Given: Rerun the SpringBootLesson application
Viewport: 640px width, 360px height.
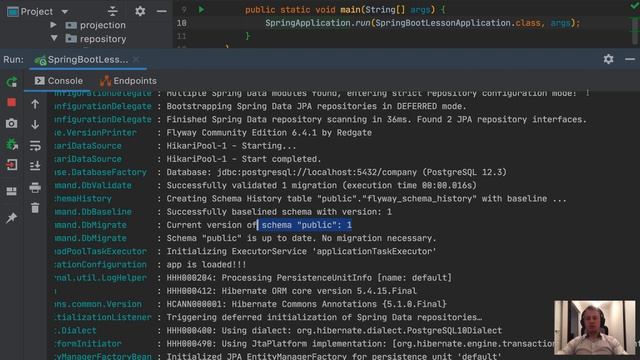Looking at the screenshot, I should [x=11, y=82].
